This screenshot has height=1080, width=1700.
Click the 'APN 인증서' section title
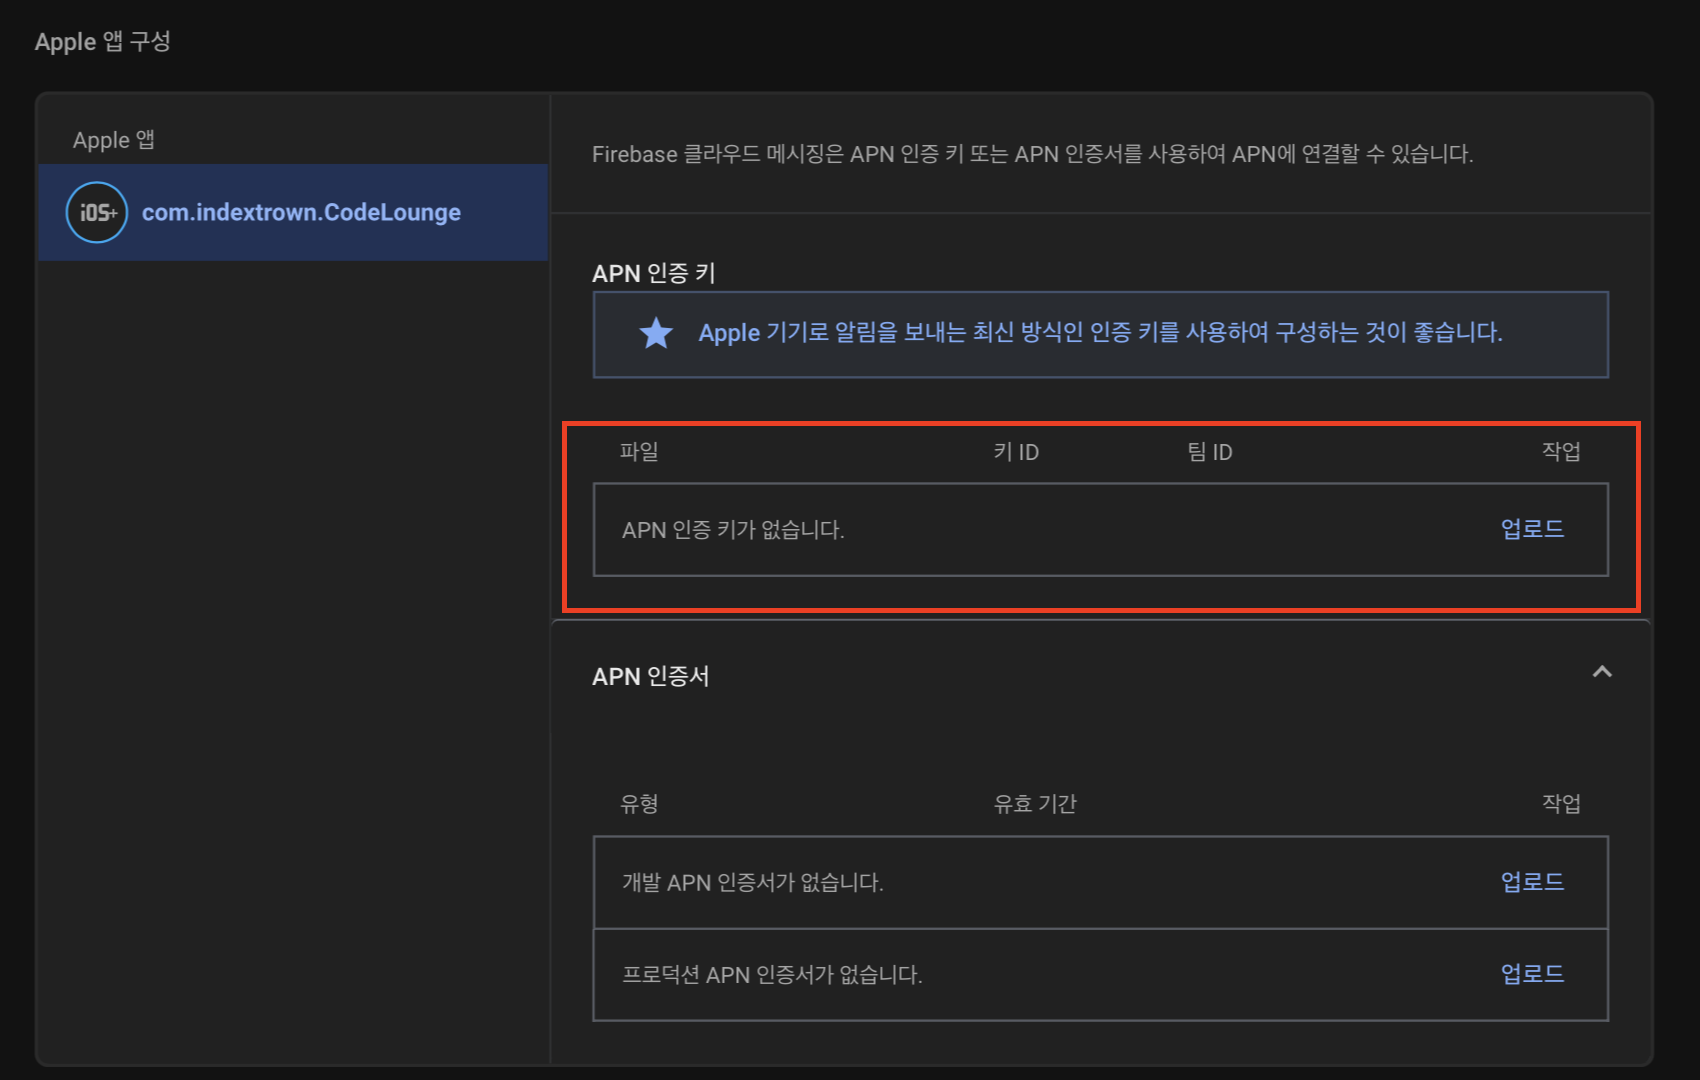click(x=651, y=676)
